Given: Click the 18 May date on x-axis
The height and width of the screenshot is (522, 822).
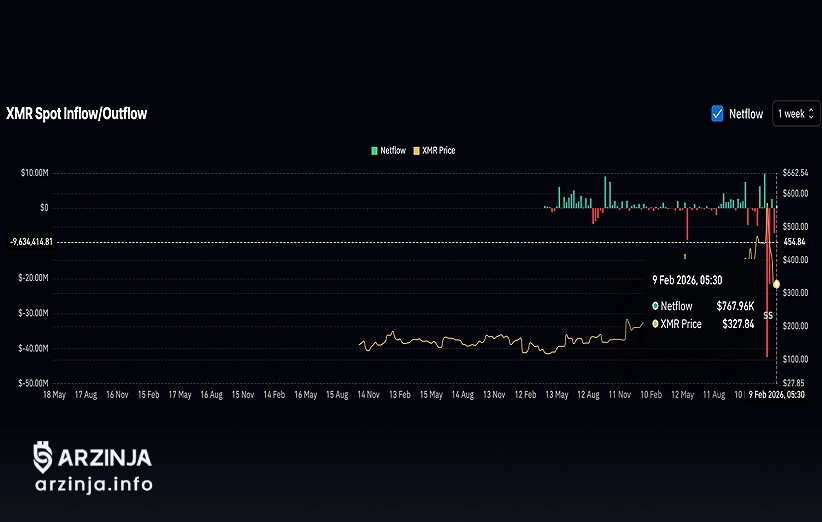Looking at the screenshot, I should tap(53, 395).
